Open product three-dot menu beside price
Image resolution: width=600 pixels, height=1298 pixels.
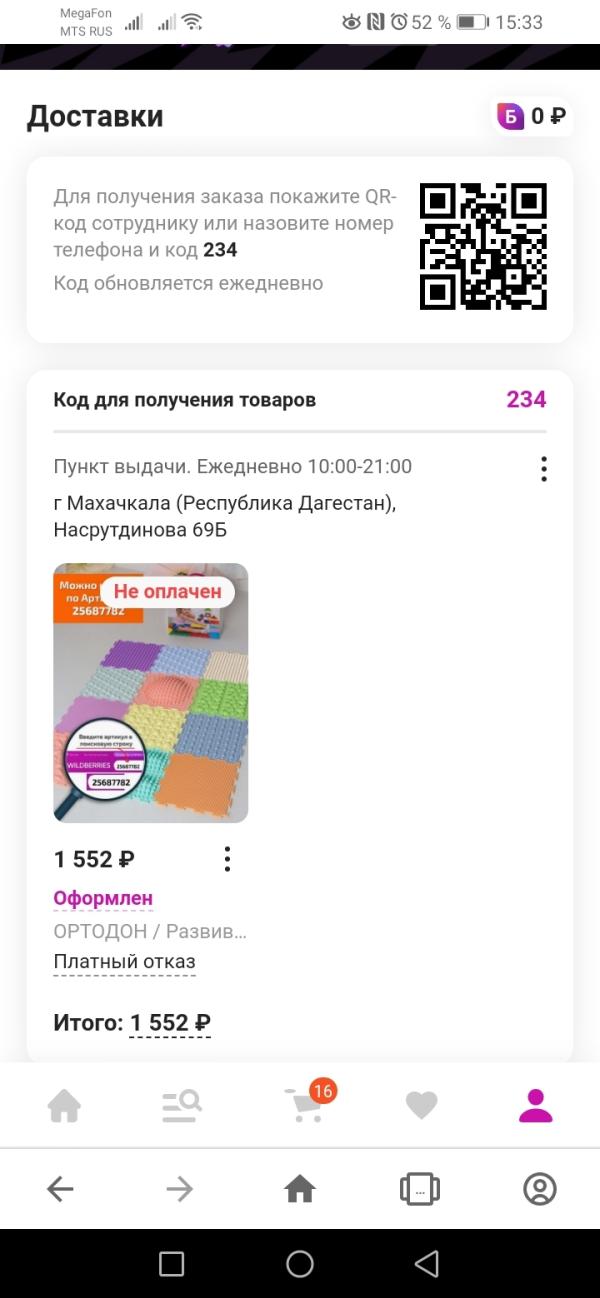[x=228, y=859]
